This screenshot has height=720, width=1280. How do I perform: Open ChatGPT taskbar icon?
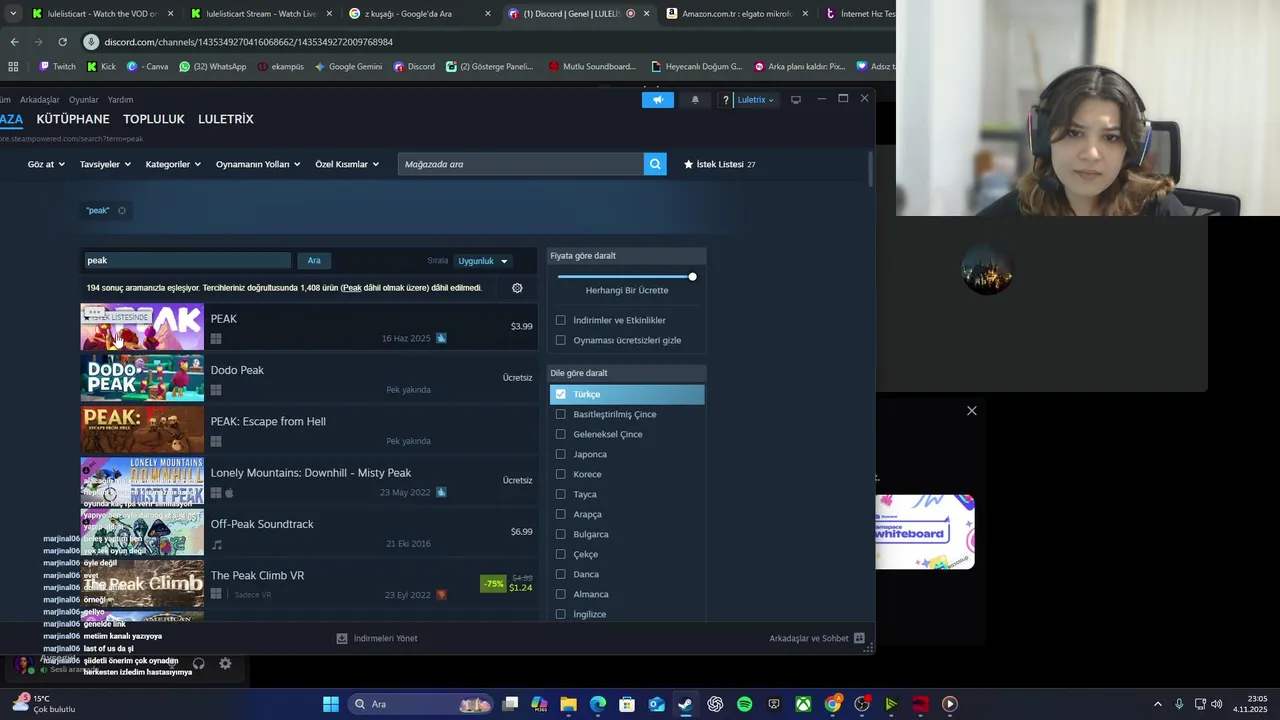715,704
